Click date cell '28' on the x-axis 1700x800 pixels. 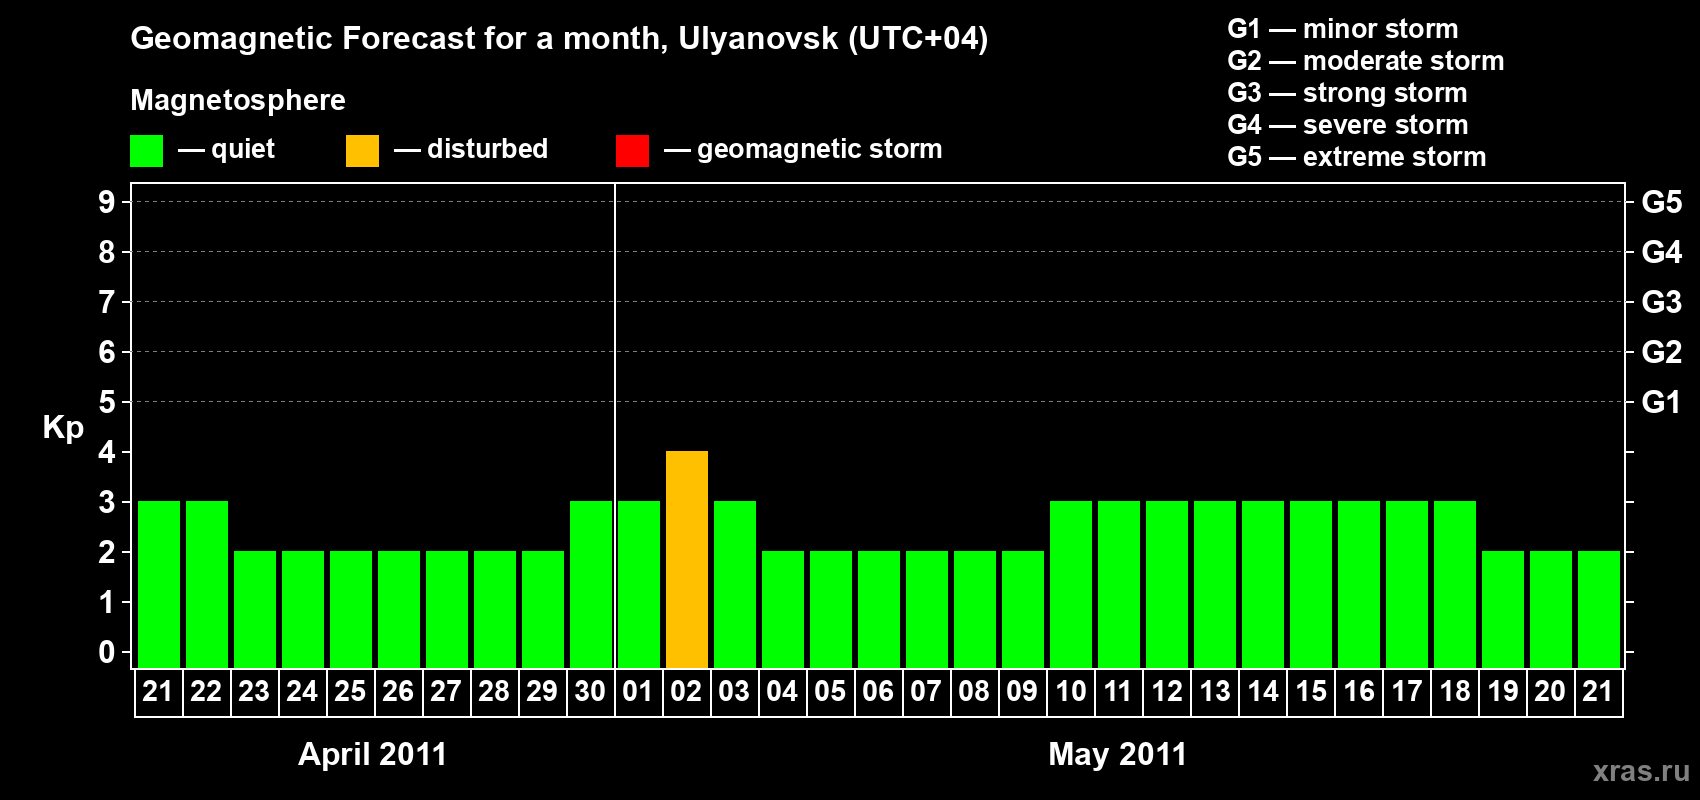[x=494, y=692]
